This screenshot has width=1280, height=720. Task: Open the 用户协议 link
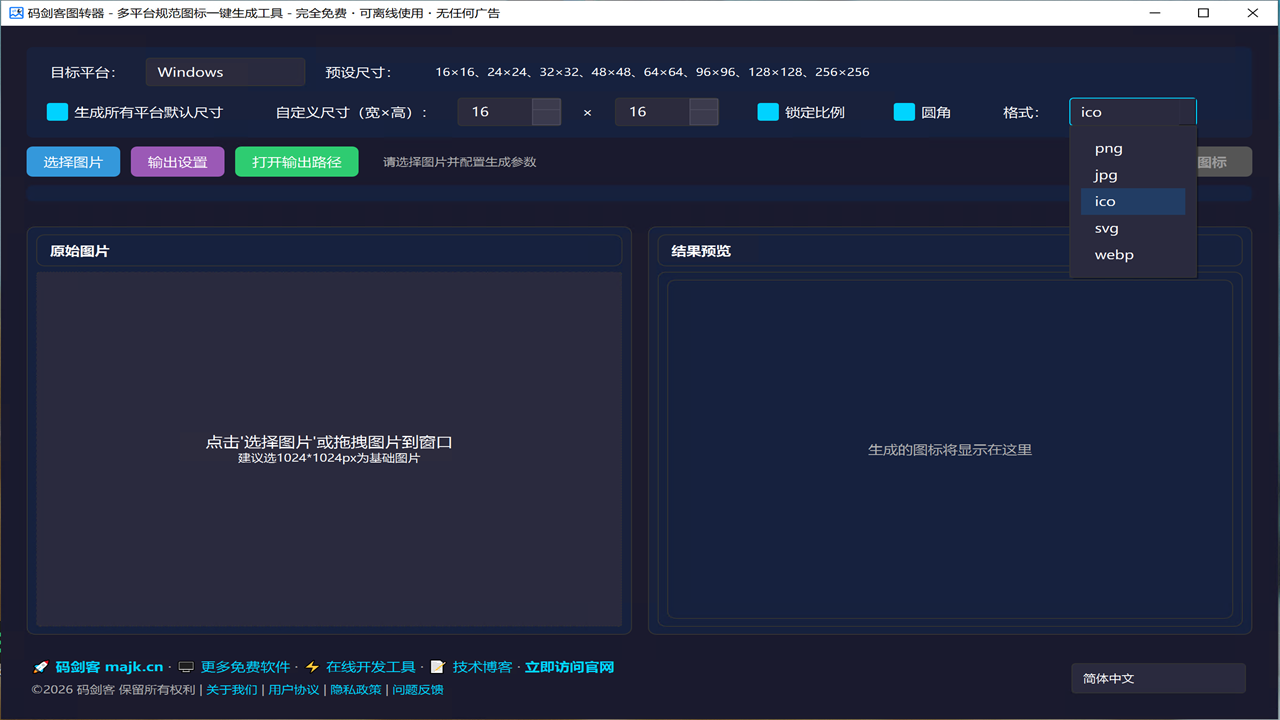pos(294,689)
